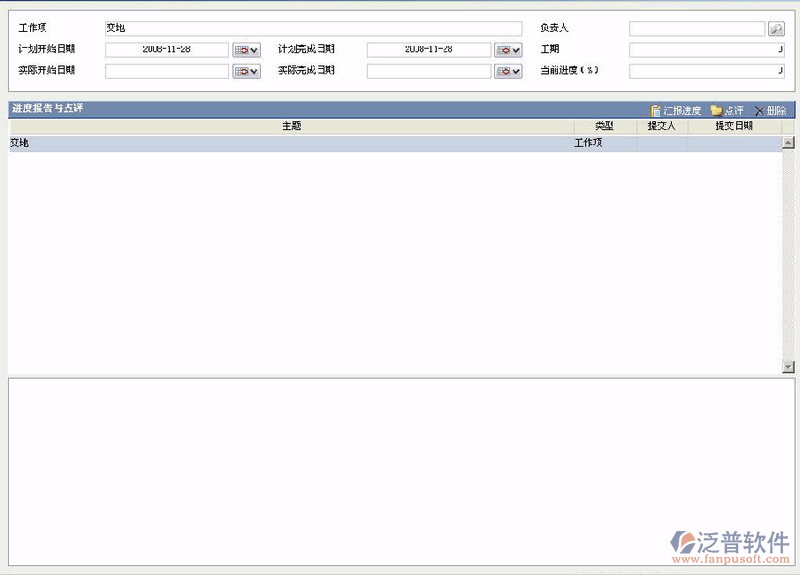Open the 实际完成日期 calendar dropdown
800x575 pixels.
point(508,71)
